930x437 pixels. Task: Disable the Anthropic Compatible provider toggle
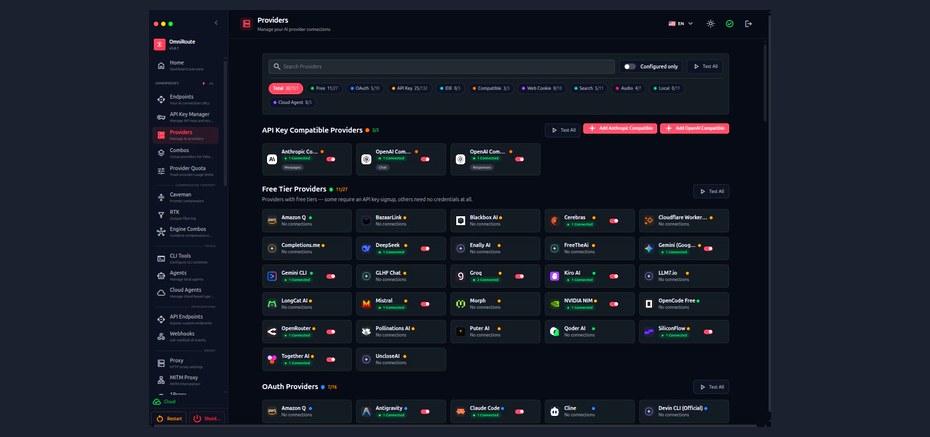click(x=330, y=159)
